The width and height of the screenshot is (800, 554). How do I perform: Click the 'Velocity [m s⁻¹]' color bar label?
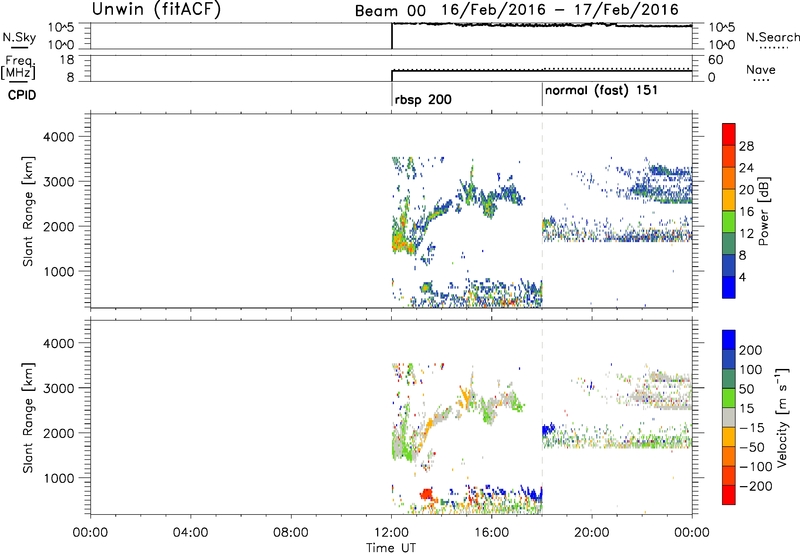click(x=782, y=417)
